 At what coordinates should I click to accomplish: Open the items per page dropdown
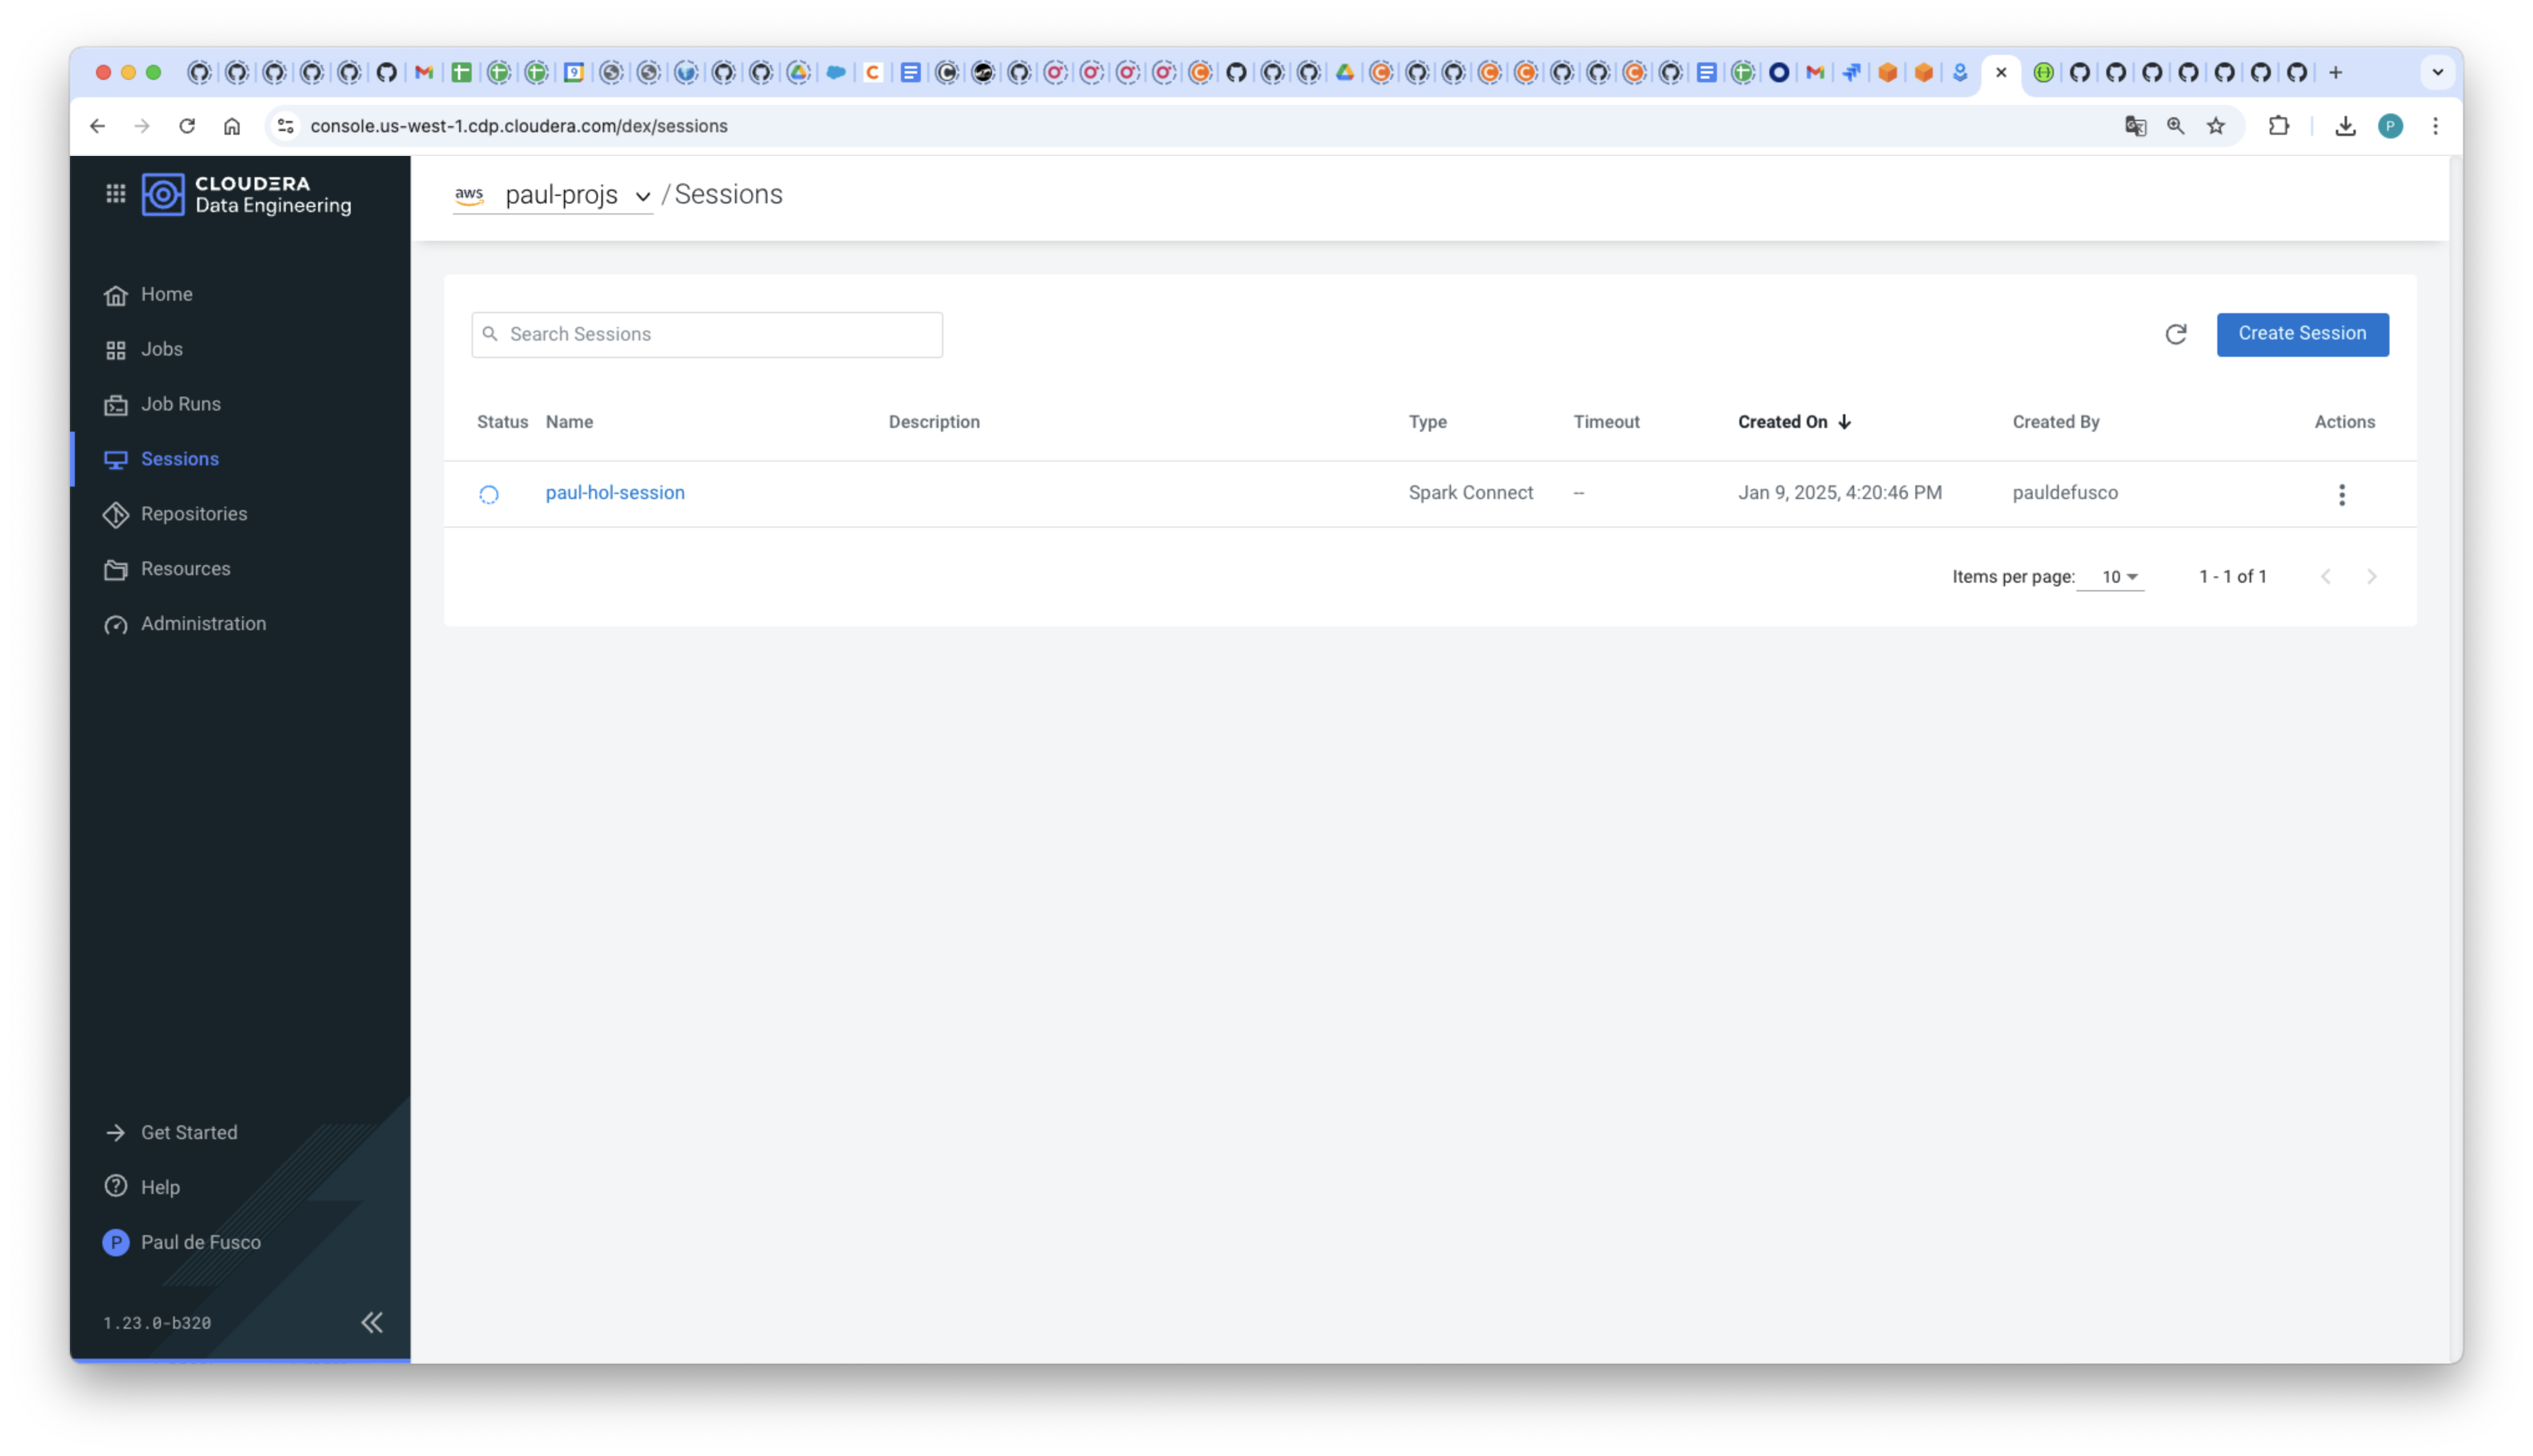click(x=2112, y=577)
